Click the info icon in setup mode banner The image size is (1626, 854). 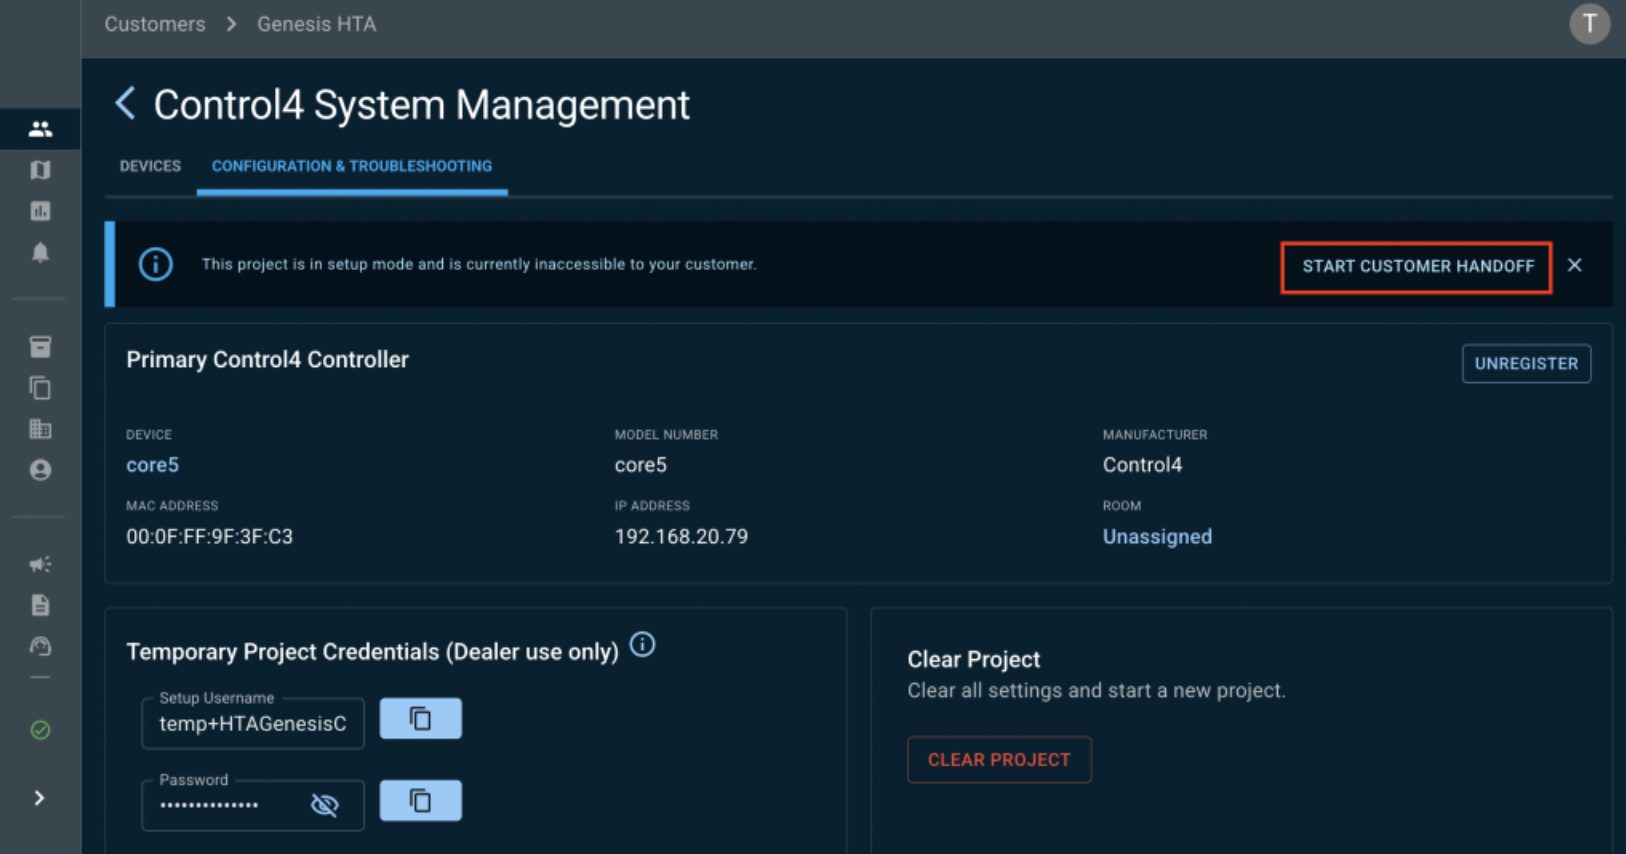pos(155,264)
